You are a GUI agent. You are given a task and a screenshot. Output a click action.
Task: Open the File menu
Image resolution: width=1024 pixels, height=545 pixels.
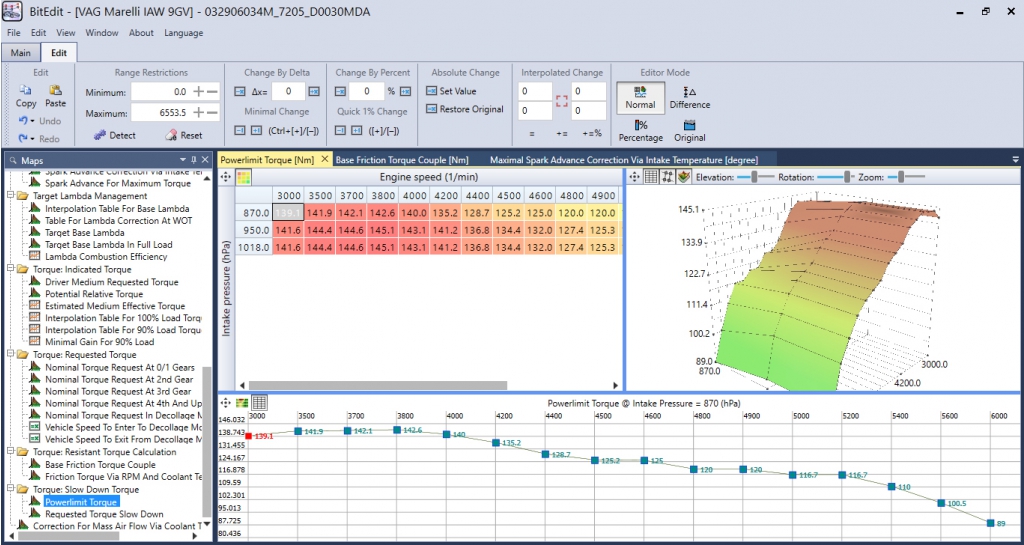(x=14, y=33)
